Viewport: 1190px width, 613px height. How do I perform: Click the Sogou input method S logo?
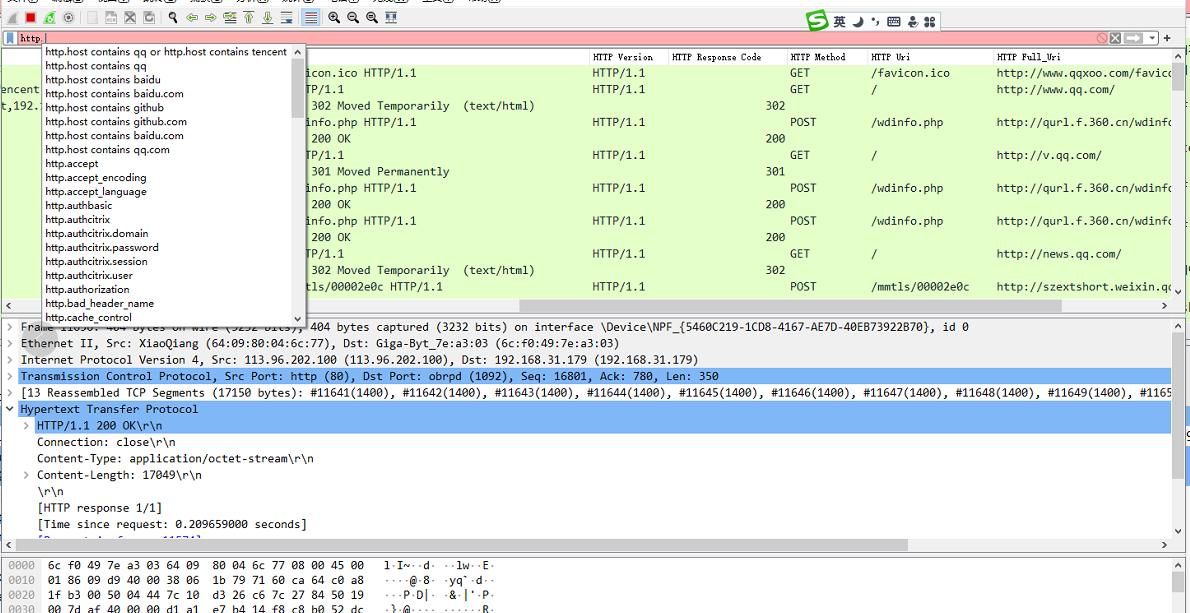817,21
